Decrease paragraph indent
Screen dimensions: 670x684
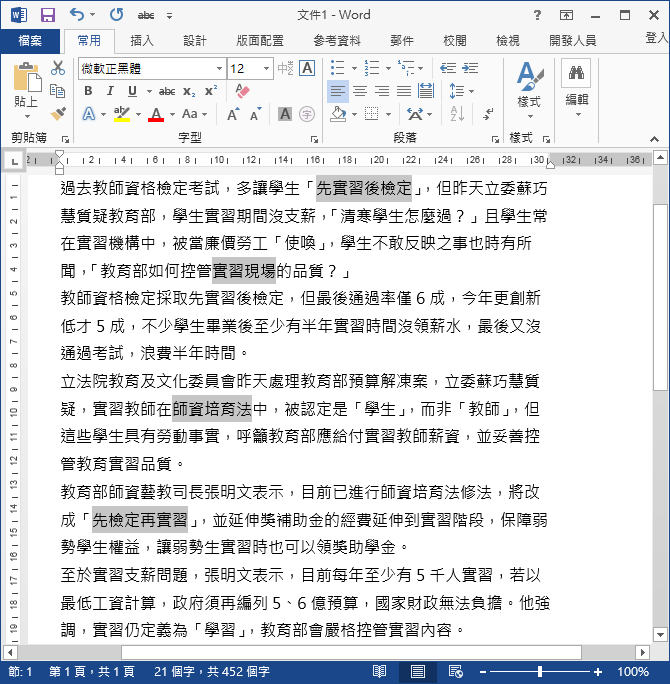pyautogui.click(x=448, y=68)
